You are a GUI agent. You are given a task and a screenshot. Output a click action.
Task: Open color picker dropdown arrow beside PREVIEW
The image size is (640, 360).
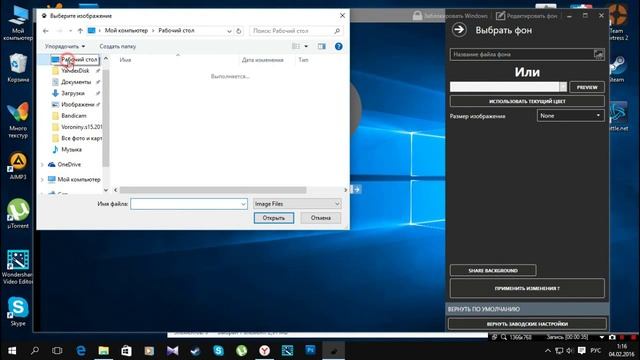(563, 87)
